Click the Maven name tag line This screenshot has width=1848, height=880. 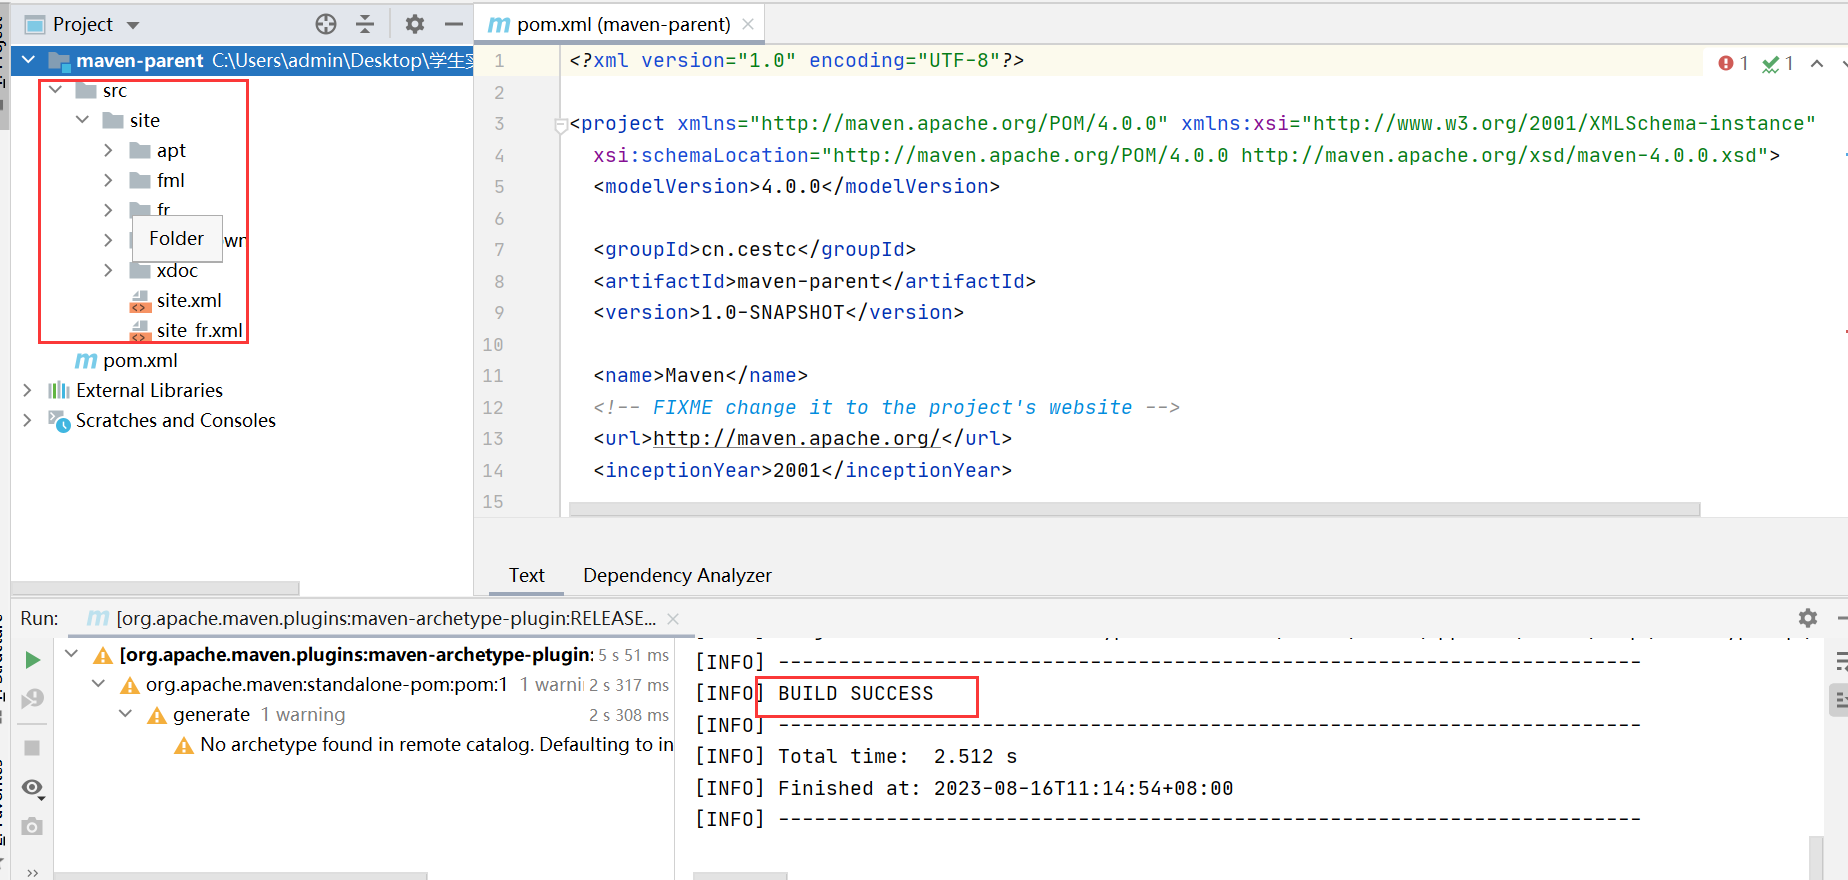[701, 376]
